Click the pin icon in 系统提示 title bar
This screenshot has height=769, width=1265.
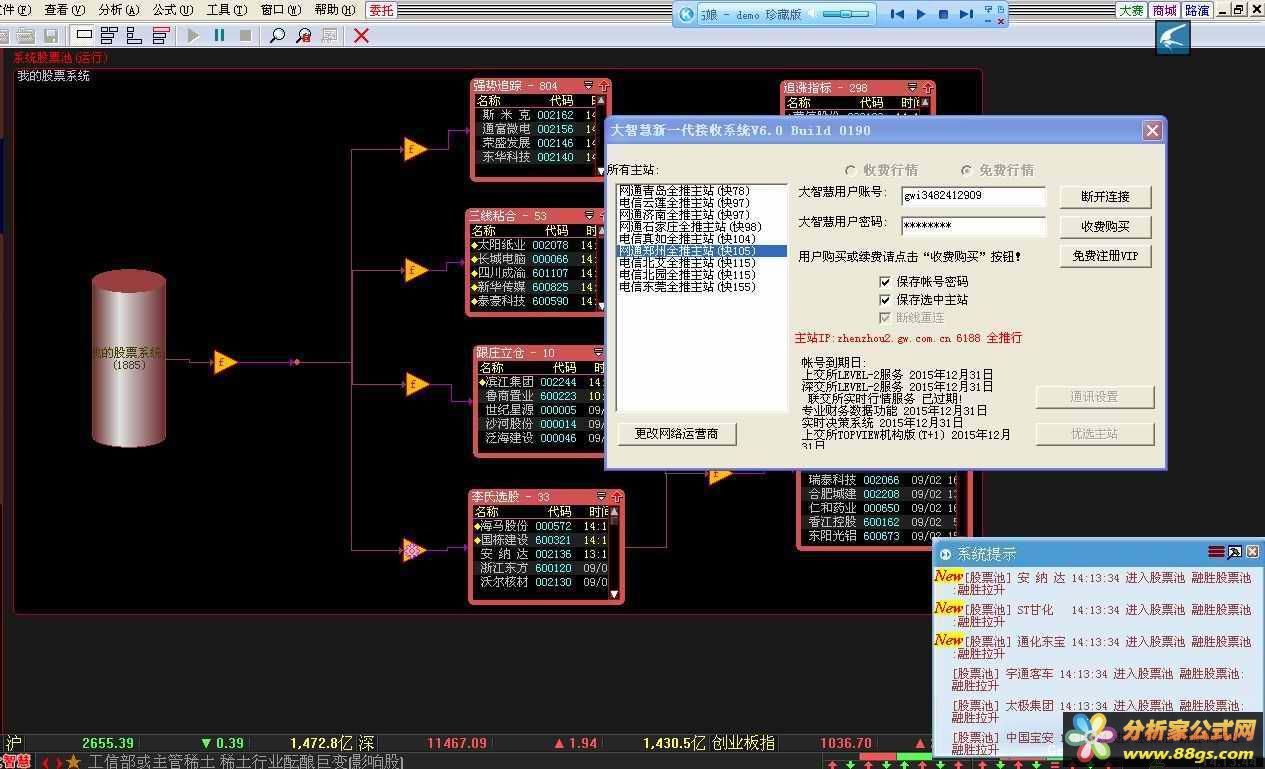point(1234,552)
